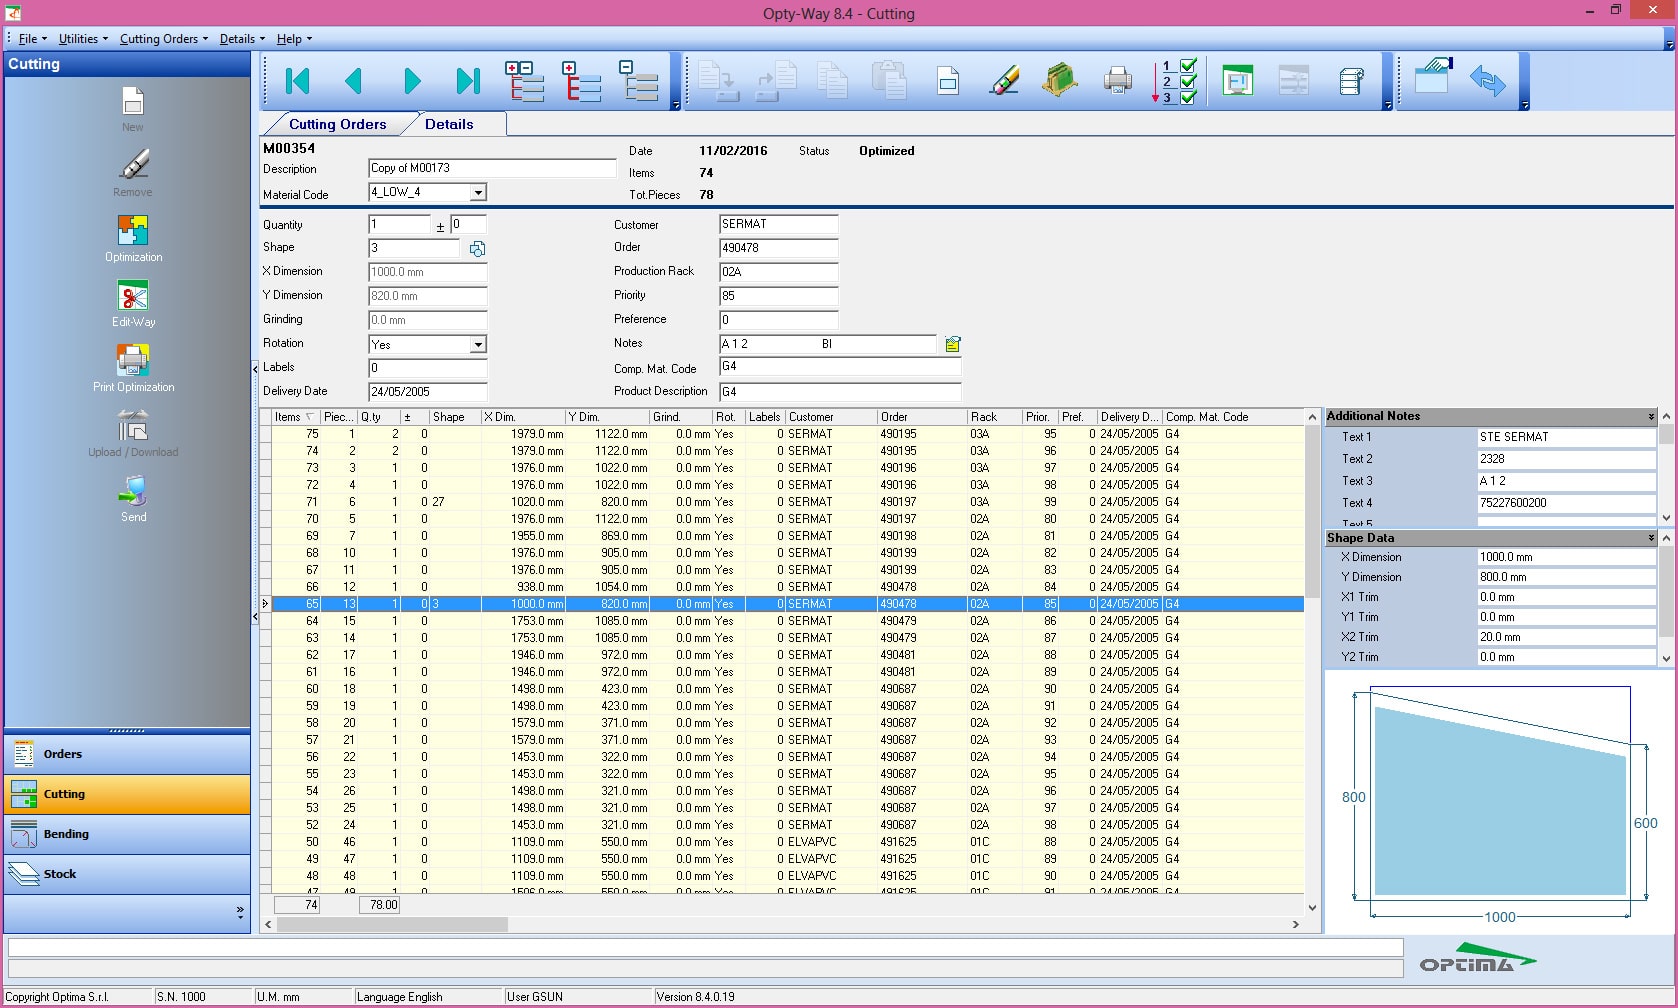Open navigation toolbar options arrow

(676, 104)
